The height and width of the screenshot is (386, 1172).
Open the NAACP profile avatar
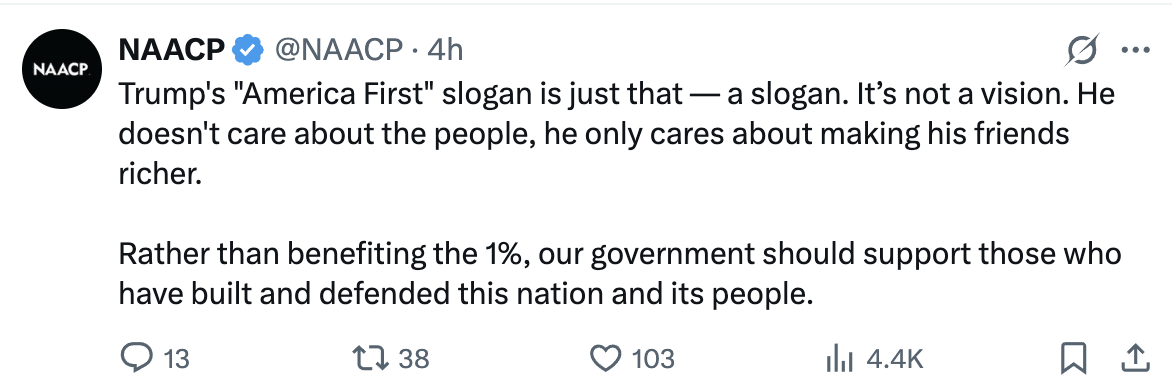pyautogui.click(x=62, y=70)
